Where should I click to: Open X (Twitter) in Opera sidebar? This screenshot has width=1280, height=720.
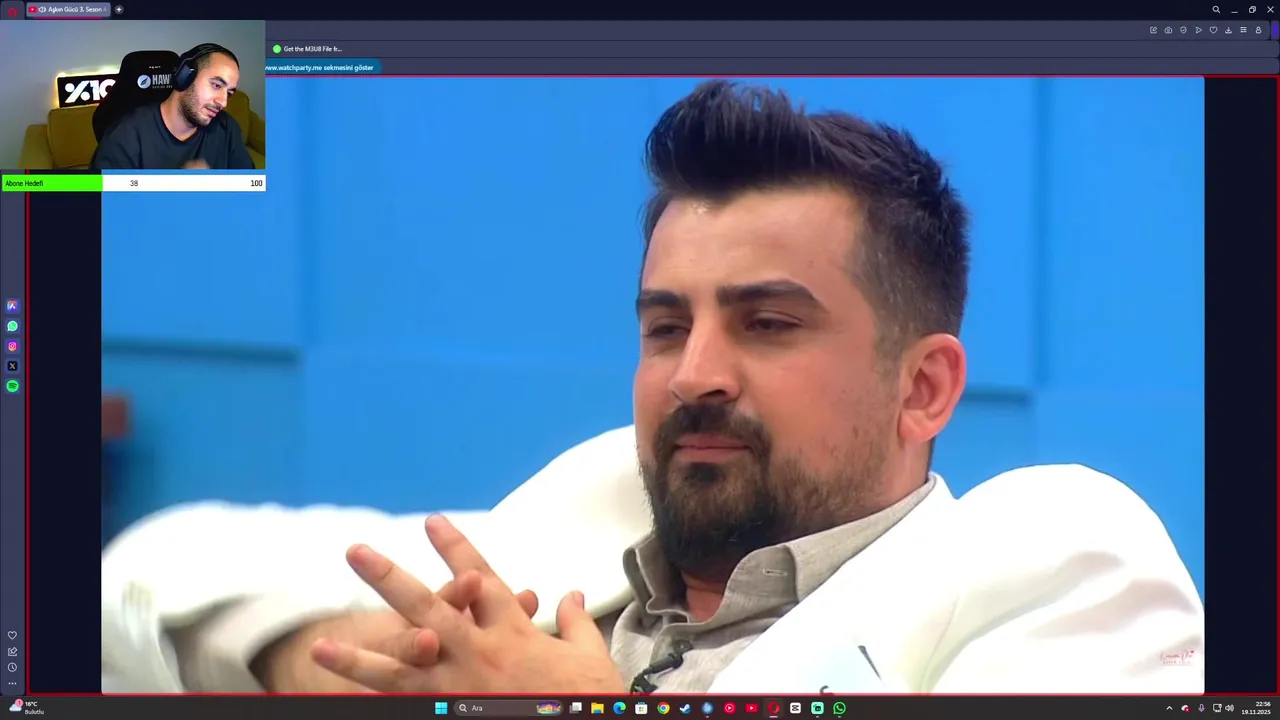pyautogui.click(x=12, y=366)
